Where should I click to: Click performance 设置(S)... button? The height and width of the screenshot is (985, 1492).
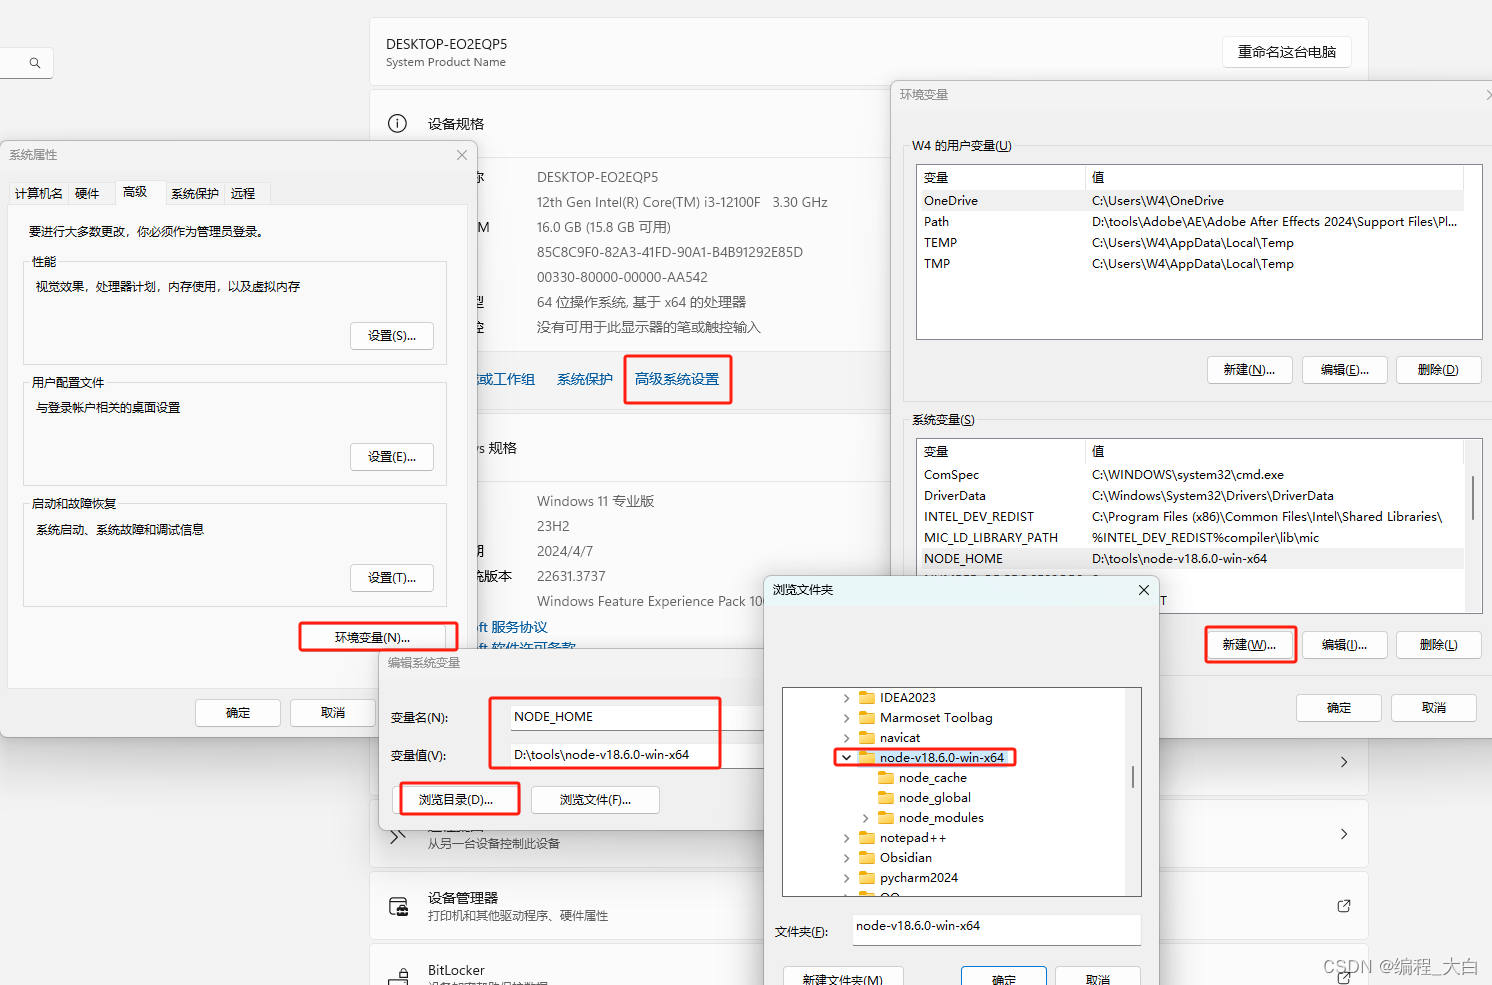pos(392,336)
